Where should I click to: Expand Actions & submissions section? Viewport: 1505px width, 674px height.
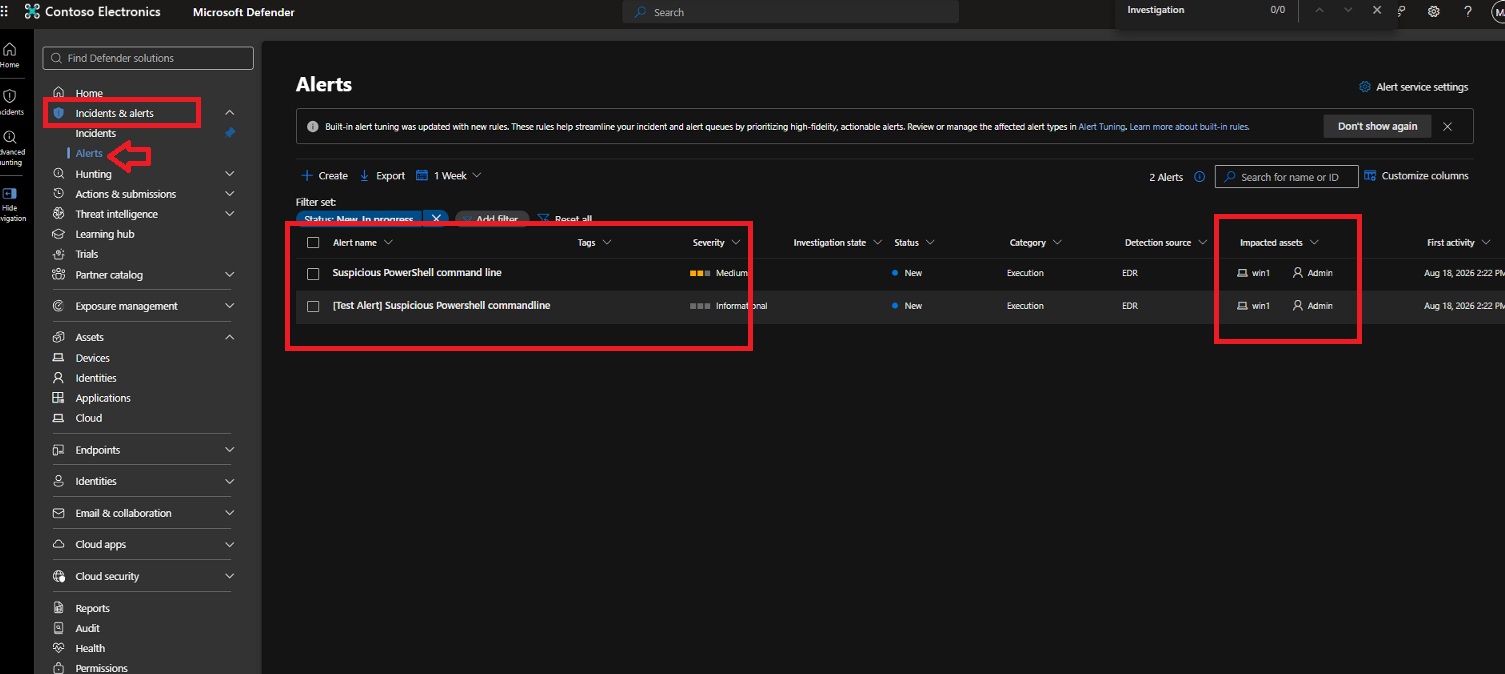pyautogui.click(x=230, y=194)
